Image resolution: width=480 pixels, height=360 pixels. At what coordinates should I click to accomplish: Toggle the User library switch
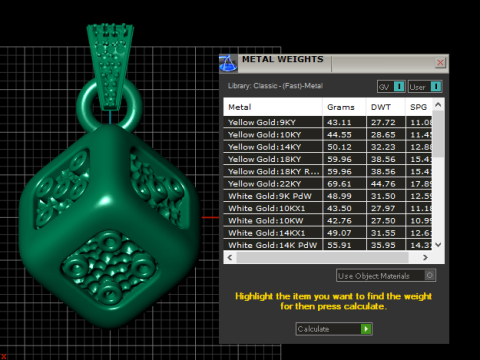point(425,87)
